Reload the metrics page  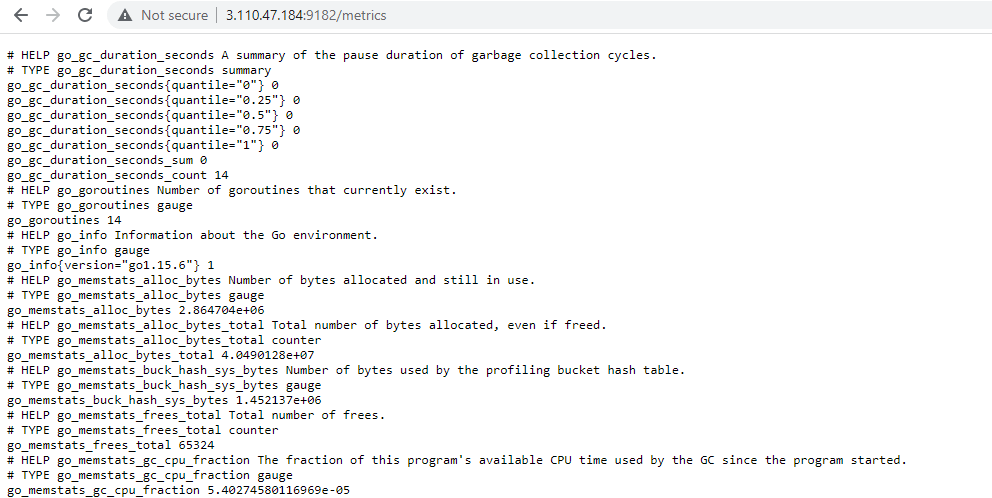point(85,15)
